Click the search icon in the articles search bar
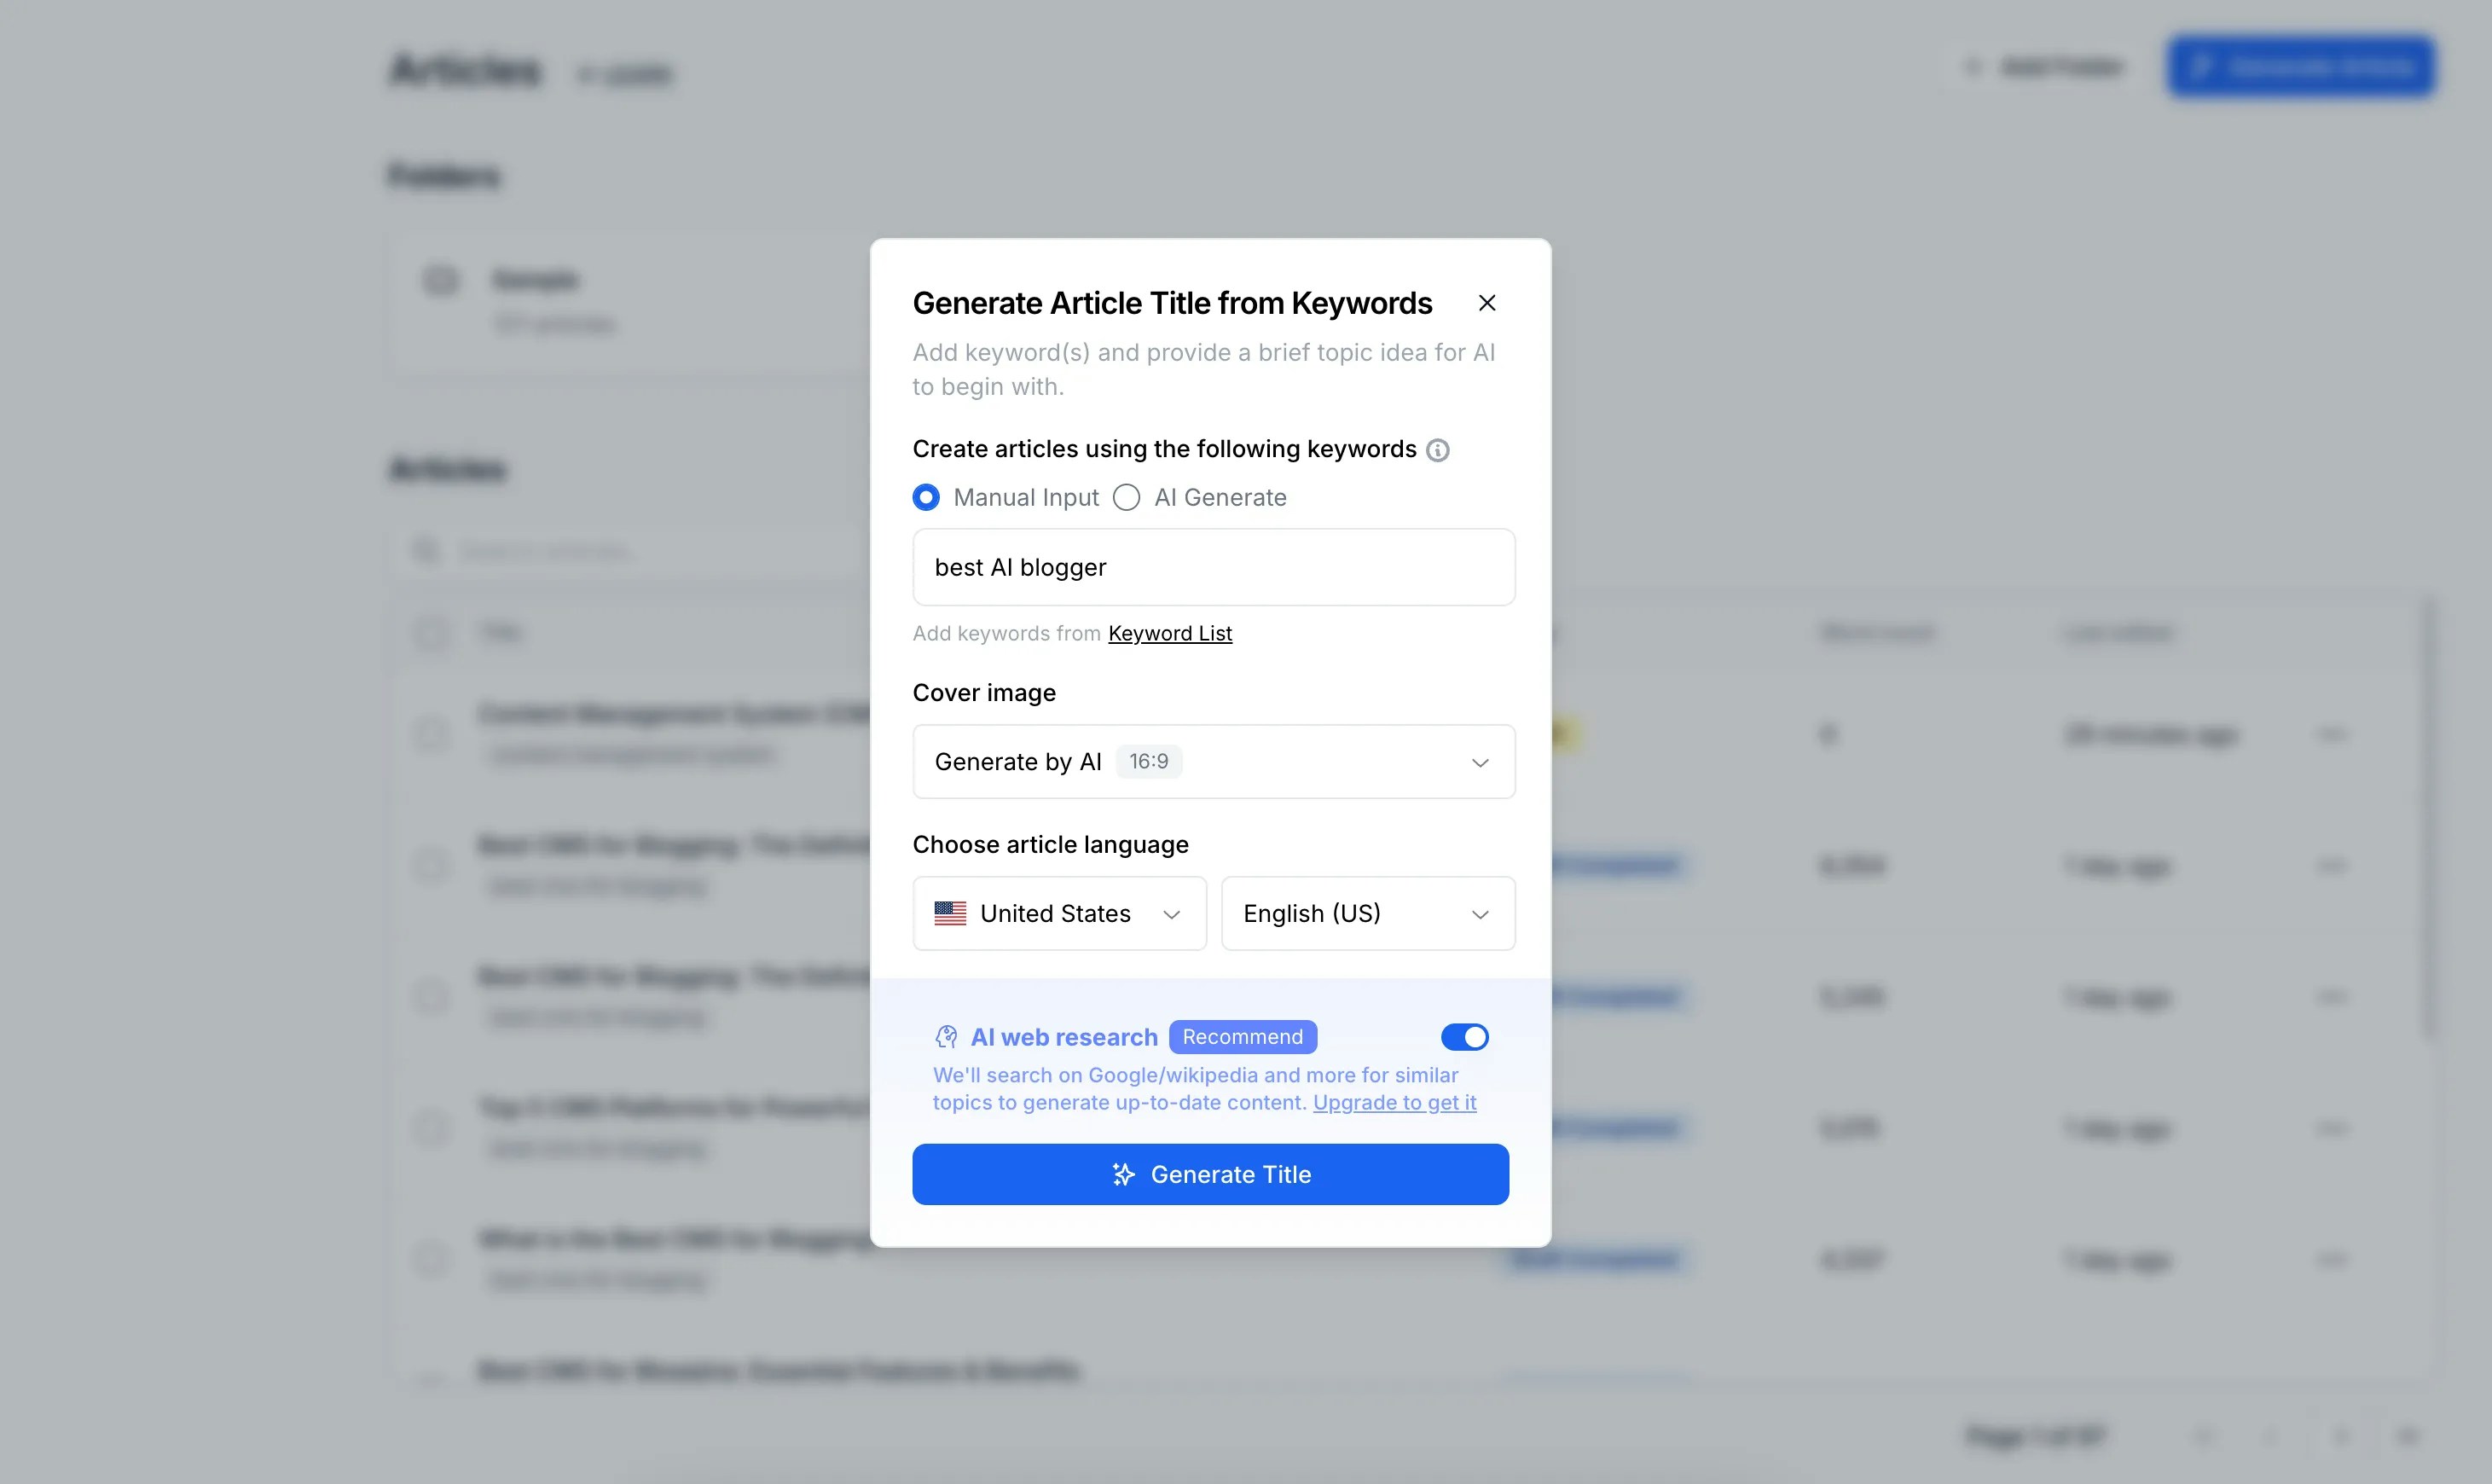The height and width of the screenshot is (1484, 2492). click(426, 550)
